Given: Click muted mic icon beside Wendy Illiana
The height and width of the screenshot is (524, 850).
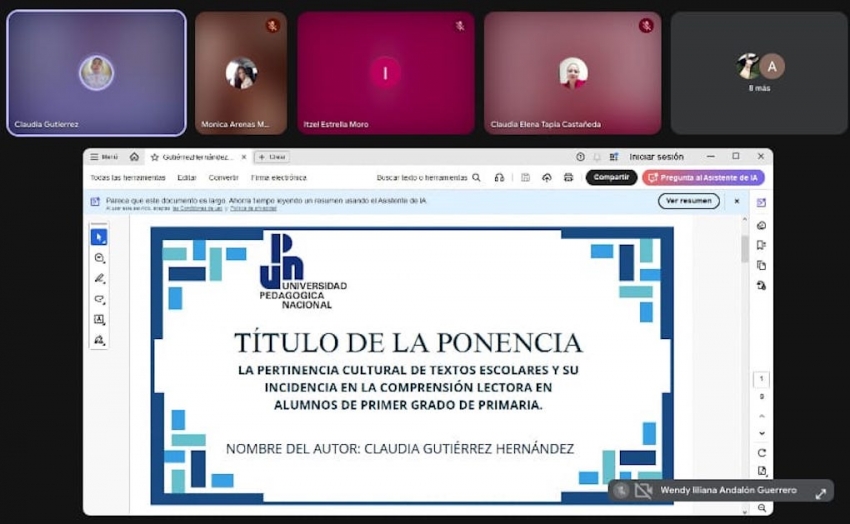Looking at the screenshot, I should [621, 491].
